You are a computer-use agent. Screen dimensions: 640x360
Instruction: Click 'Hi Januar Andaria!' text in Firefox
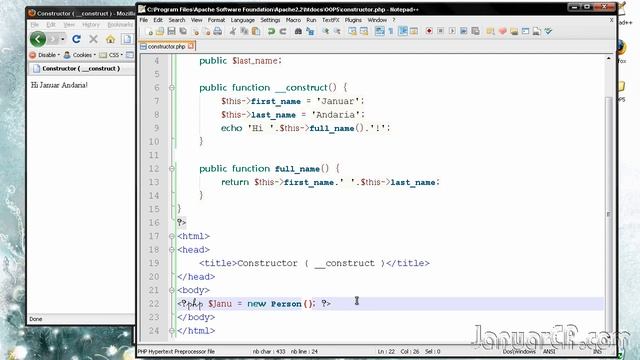coord(59,85)
